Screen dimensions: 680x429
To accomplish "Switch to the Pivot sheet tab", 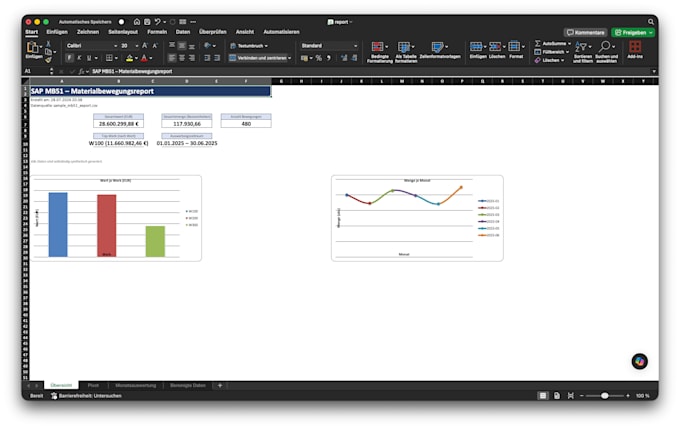I will pyautogui.click(x=93, y=385).
